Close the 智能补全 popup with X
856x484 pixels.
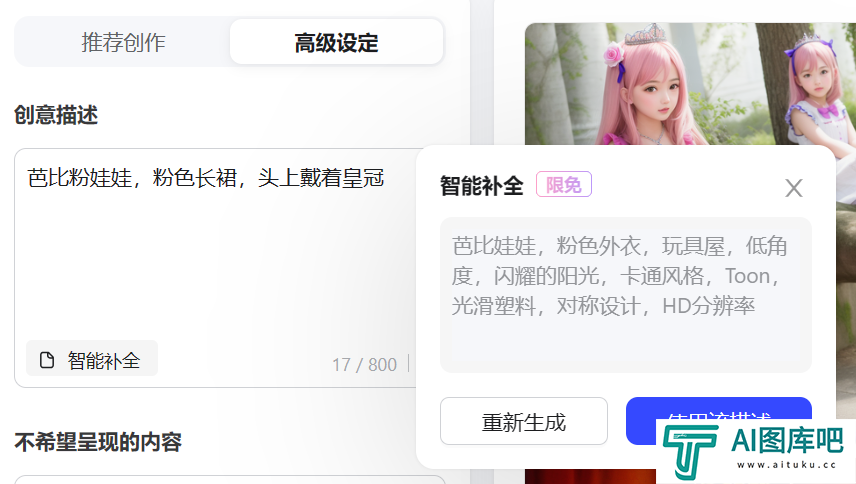[793, 188]
